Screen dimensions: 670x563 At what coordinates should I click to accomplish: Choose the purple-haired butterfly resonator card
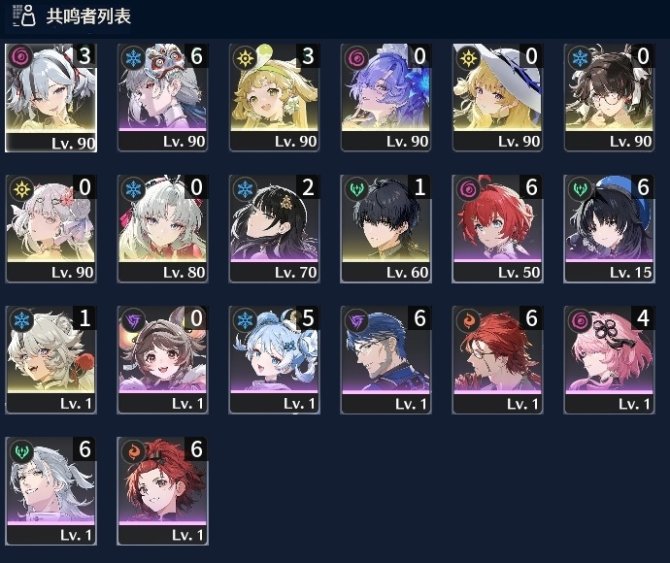386,97
